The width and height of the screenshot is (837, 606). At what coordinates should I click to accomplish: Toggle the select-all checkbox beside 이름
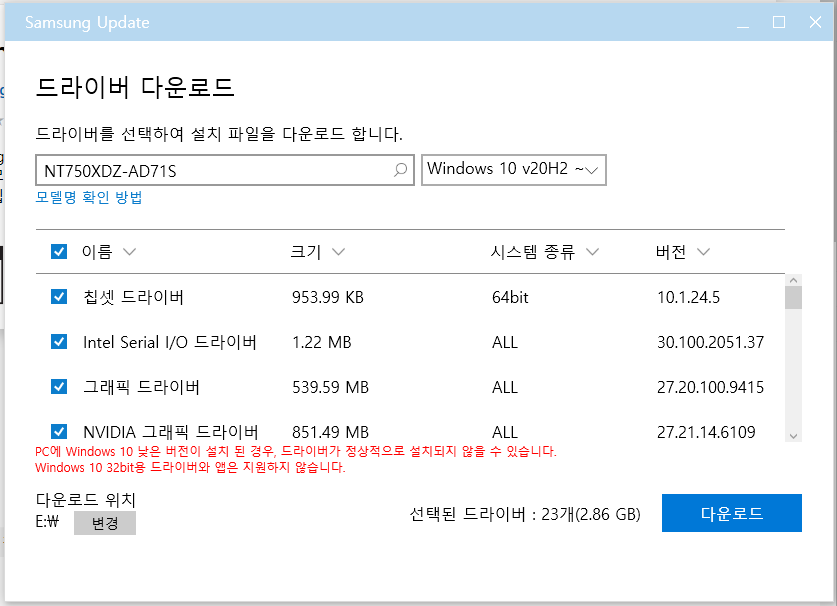pos(59,251)
